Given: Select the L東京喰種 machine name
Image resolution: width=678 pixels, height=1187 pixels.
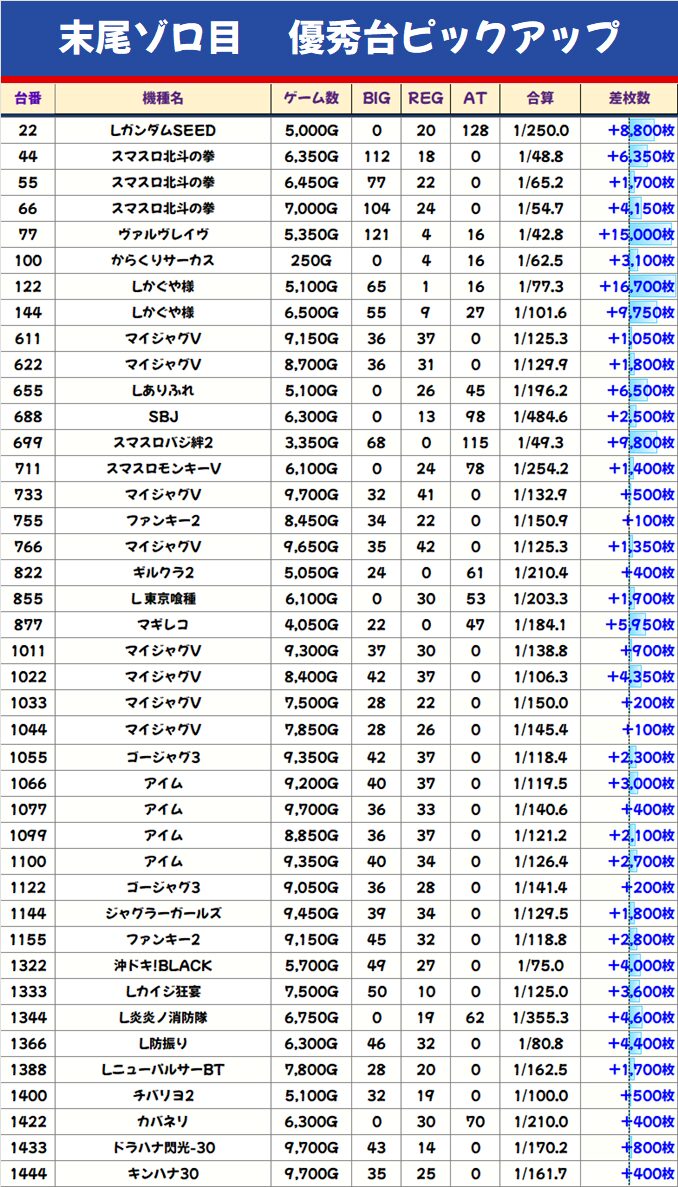Looking at the screenshot, I should point(163,599).
